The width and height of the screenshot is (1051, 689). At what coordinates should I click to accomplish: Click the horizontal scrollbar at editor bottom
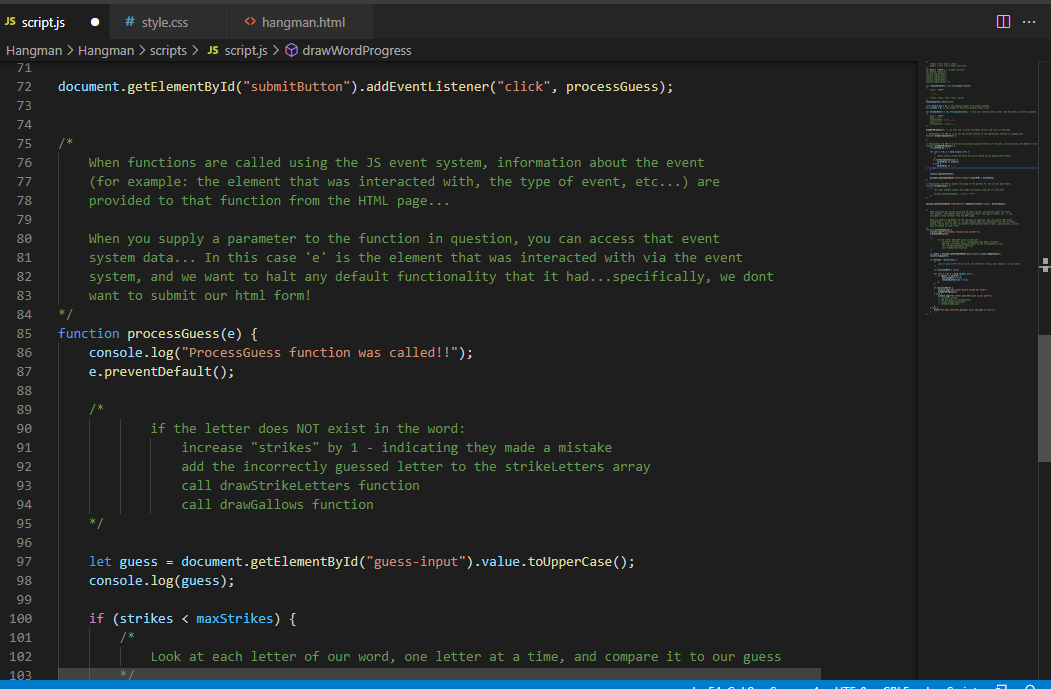[x=439, y=674]
